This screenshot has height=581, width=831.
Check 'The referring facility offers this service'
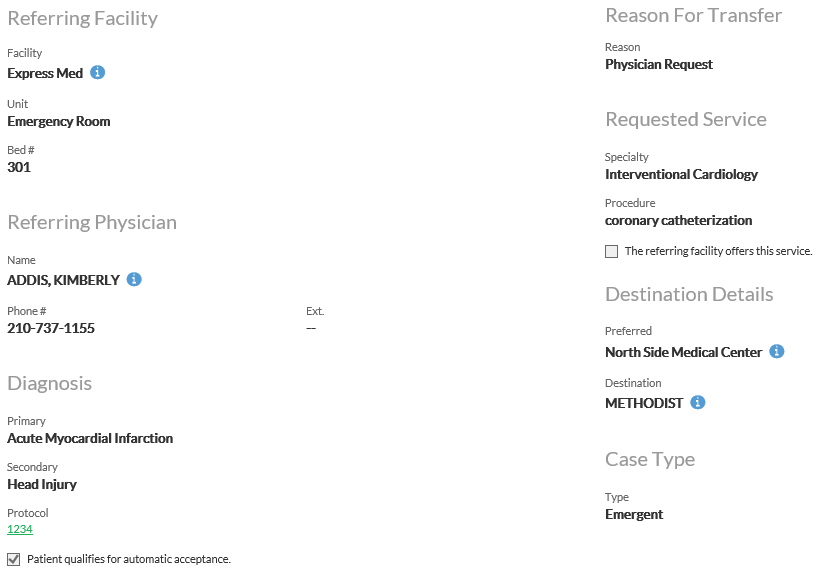pyautogui.click(x=612, y=252)
